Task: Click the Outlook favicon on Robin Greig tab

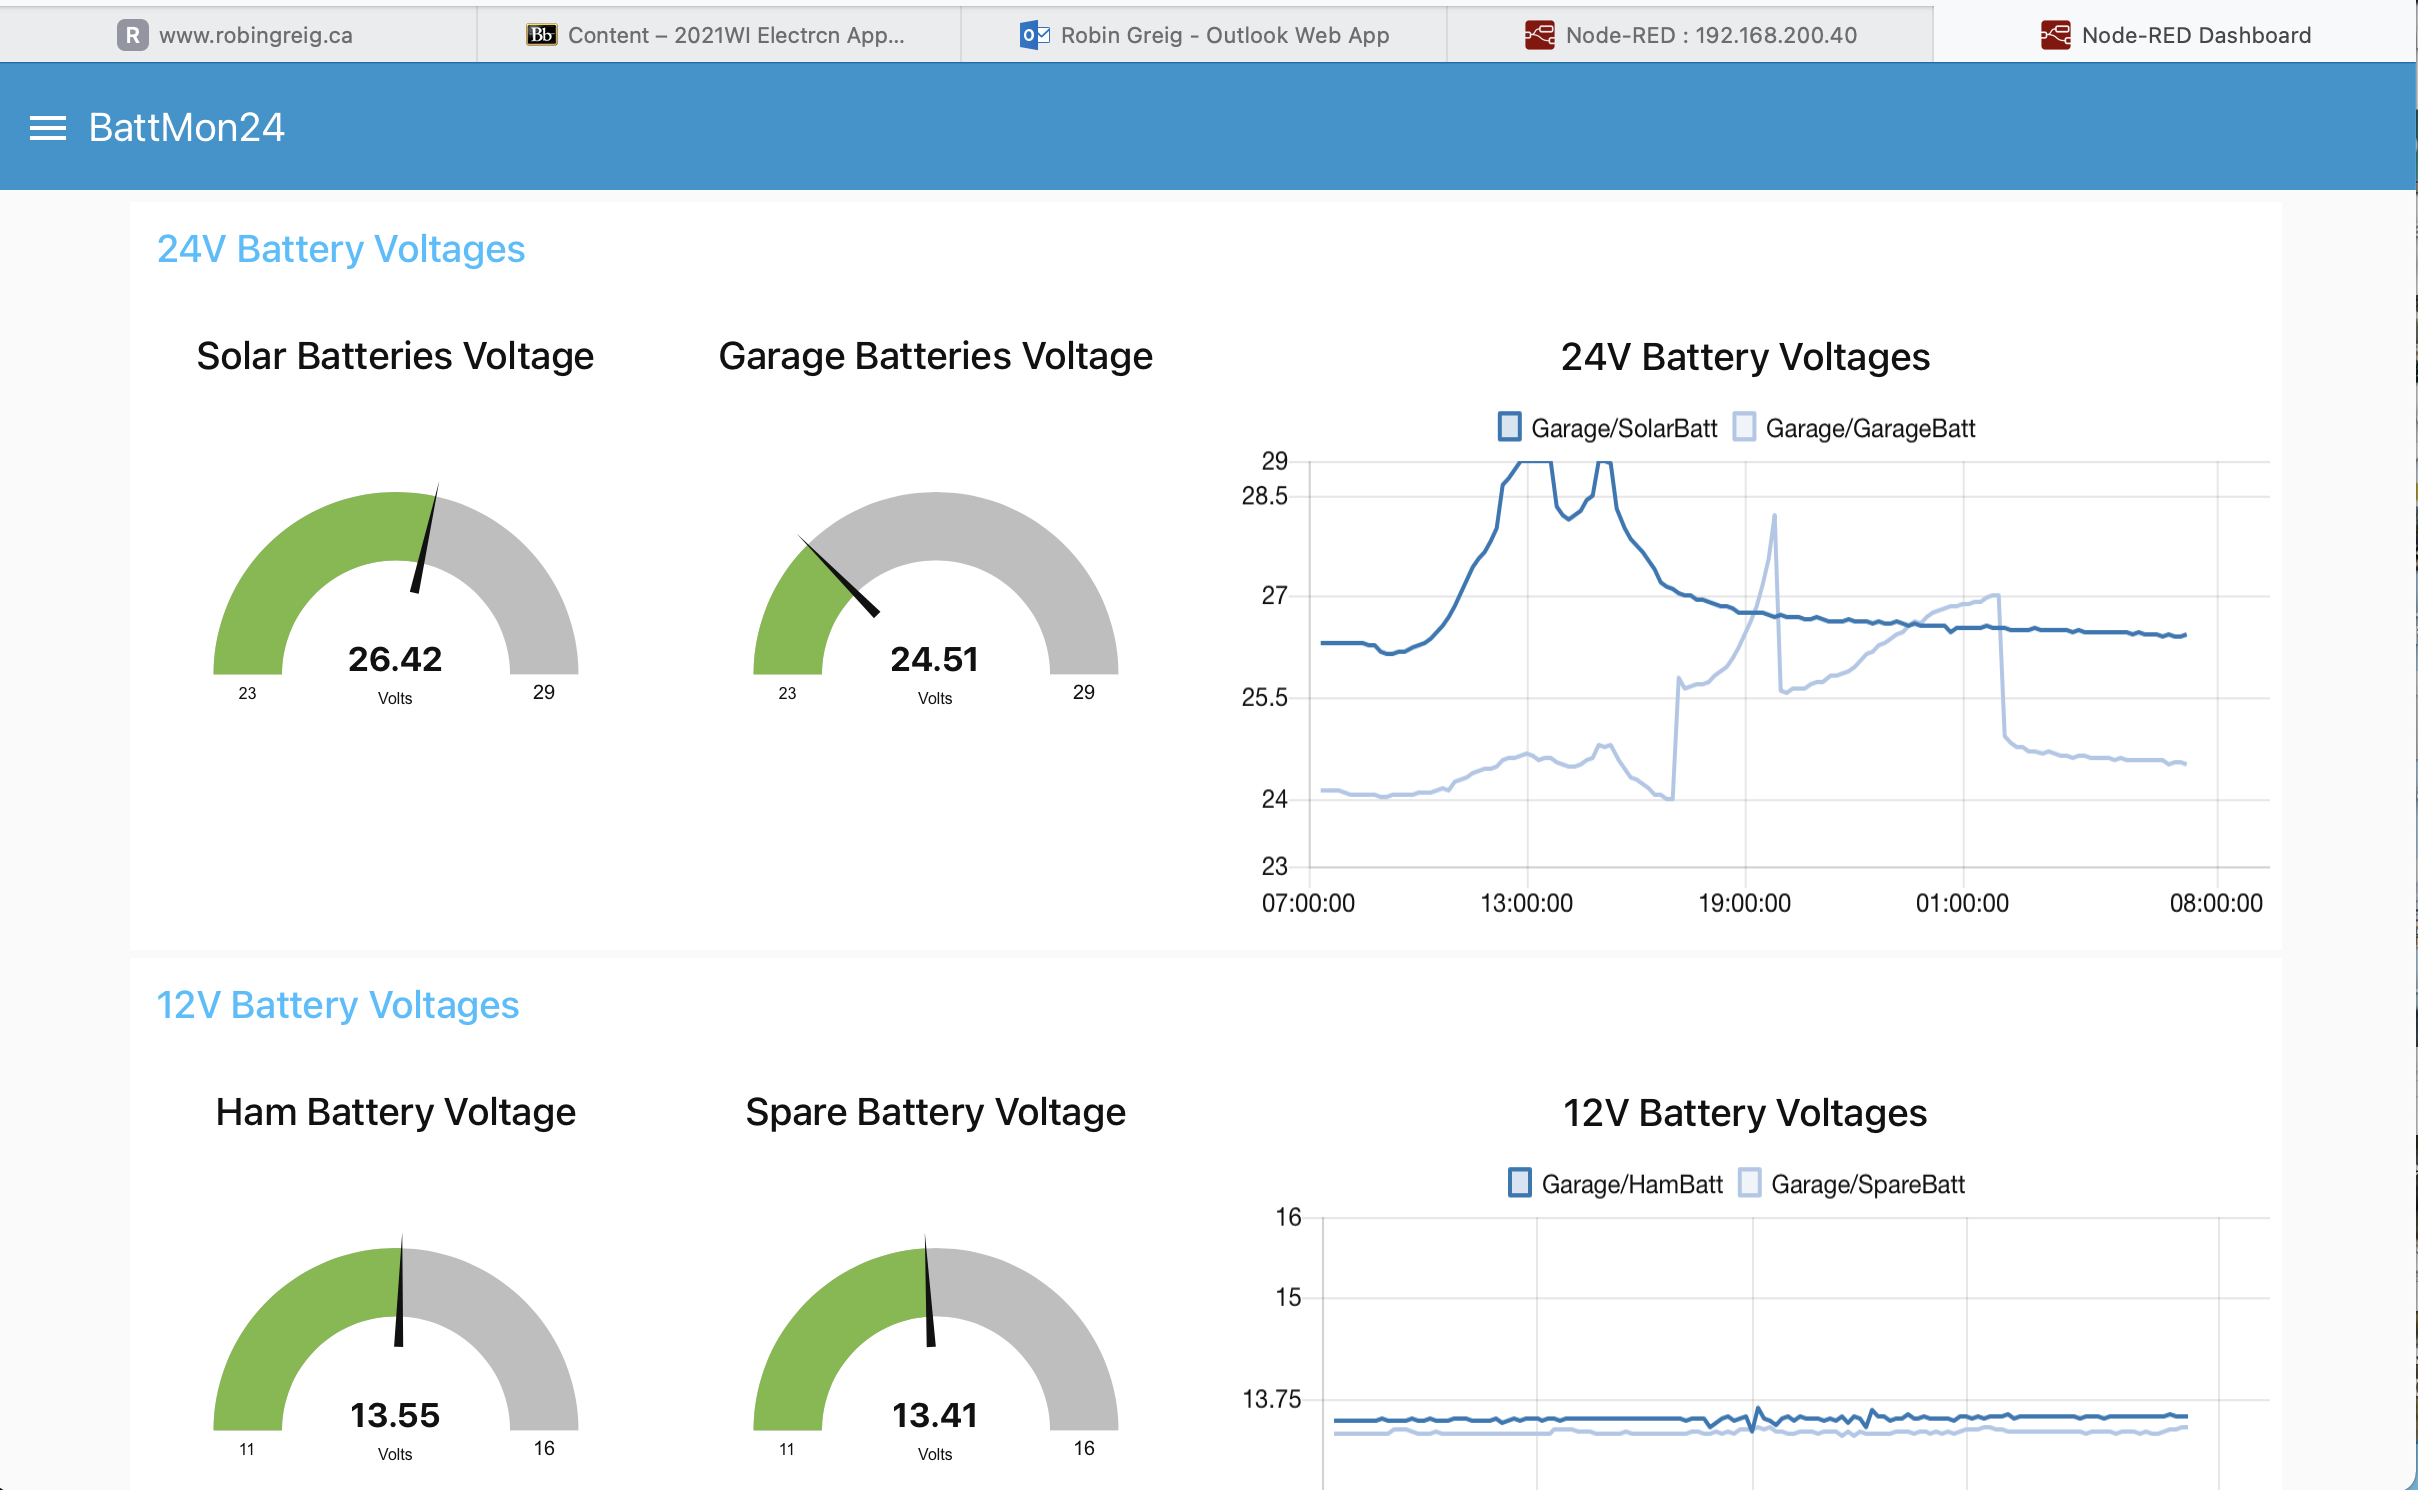Action: tap(1034, 35)
